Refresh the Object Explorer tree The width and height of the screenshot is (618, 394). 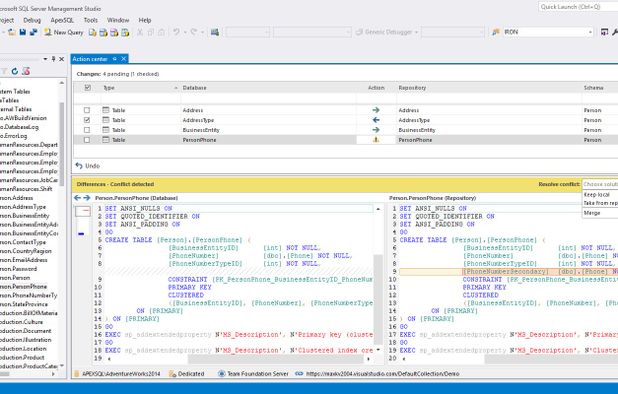pos(15,71)
